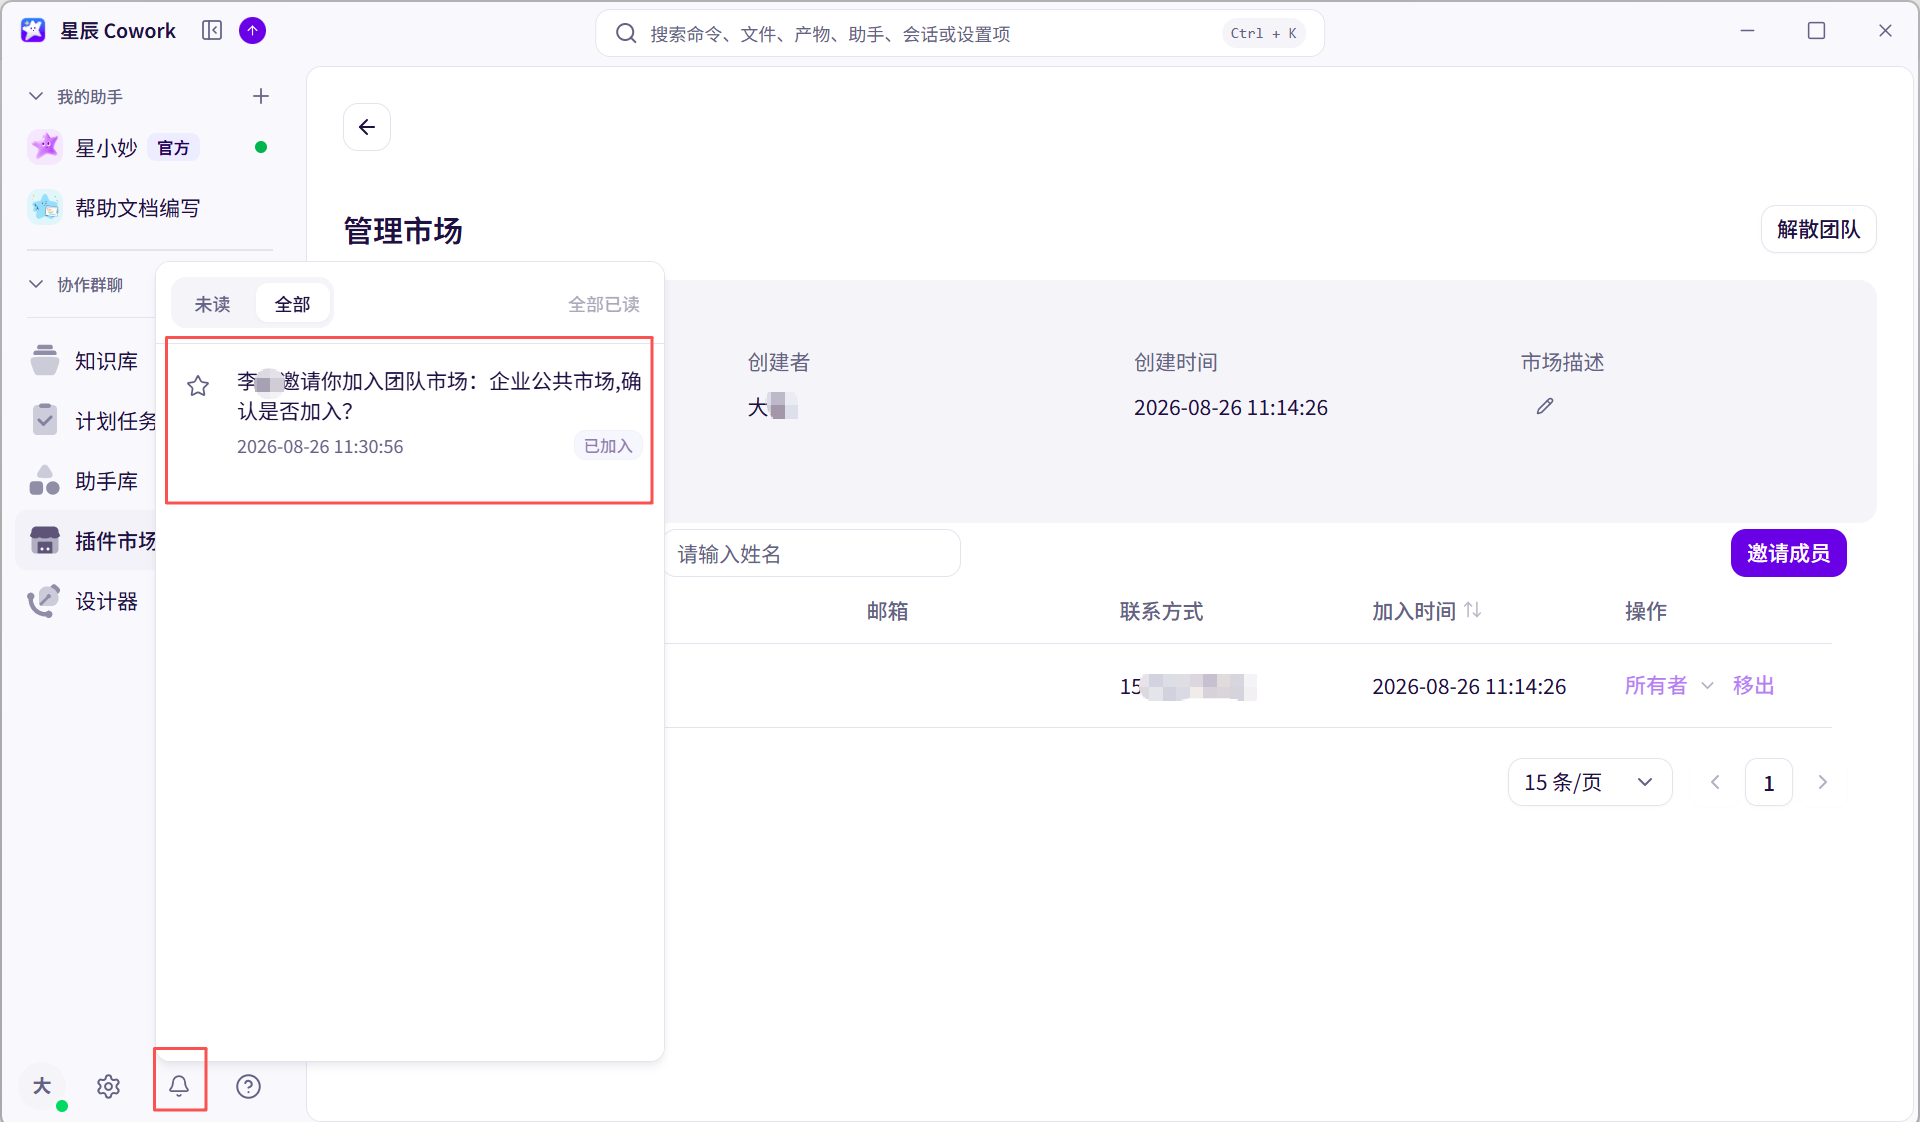1920x1122 pixels.
Task: Click the 星辰 Cowork logo icon
Action: coord(33,31)
